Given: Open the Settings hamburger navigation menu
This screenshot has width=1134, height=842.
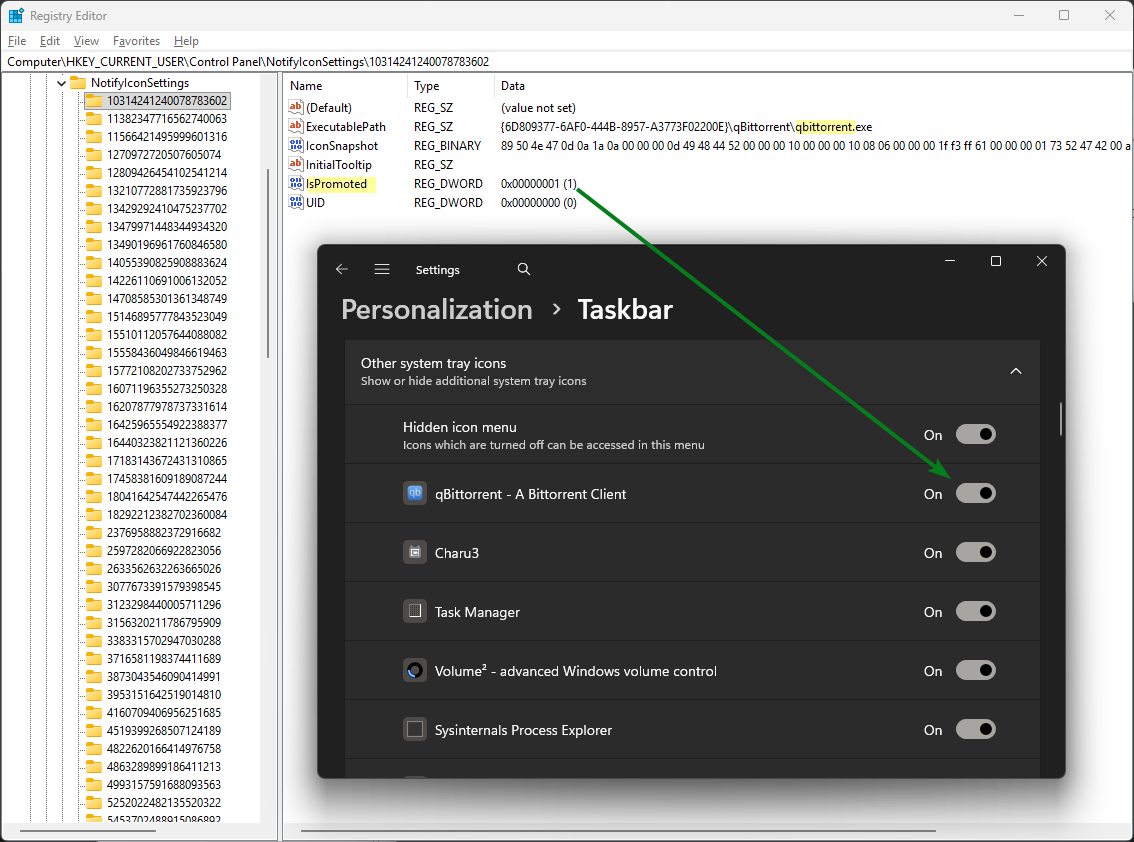Looking at the screenshot, I should [382, 269].
